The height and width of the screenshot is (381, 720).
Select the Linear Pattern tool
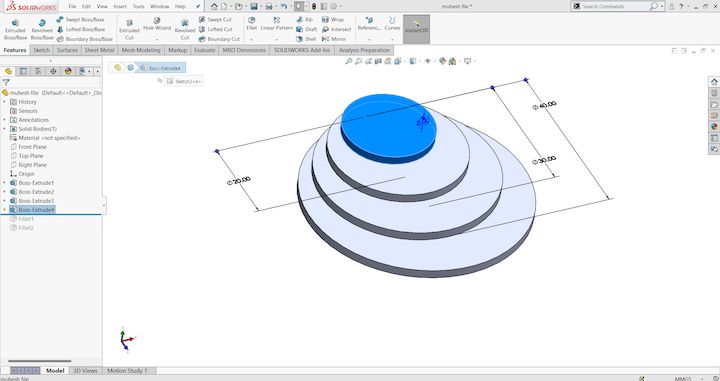[276, 24]
